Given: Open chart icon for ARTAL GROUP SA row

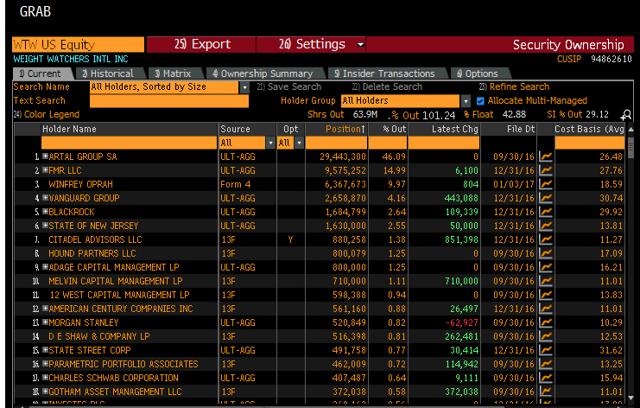Looking at the screenshot, I should coord(546,157).
